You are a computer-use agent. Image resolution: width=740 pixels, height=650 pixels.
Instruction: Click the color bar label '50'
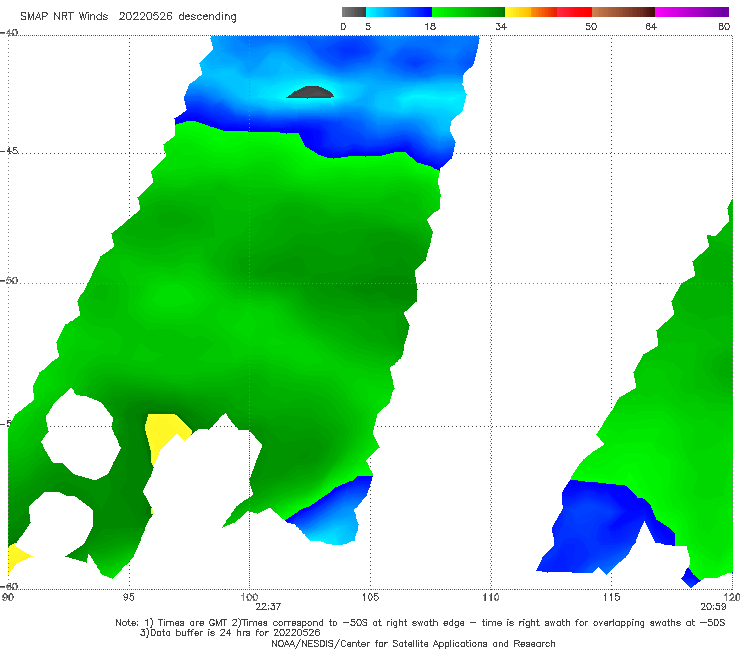(591, 26)
